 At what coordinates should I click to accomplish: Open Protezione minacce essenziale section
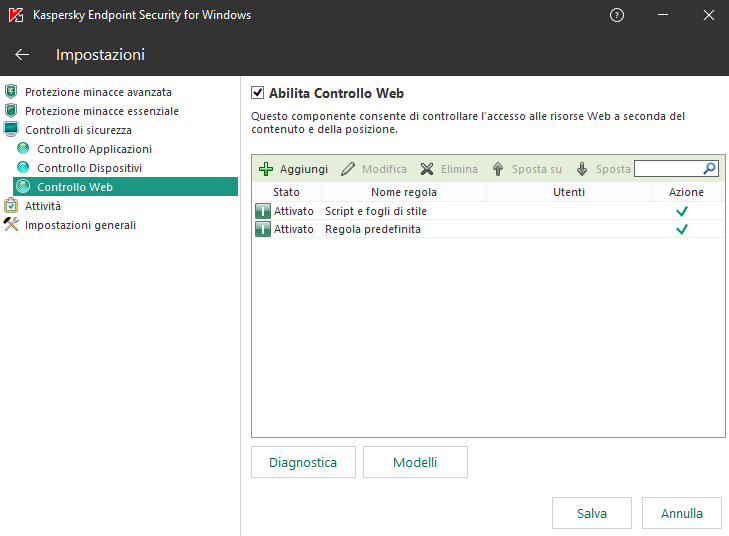(102, 111)
